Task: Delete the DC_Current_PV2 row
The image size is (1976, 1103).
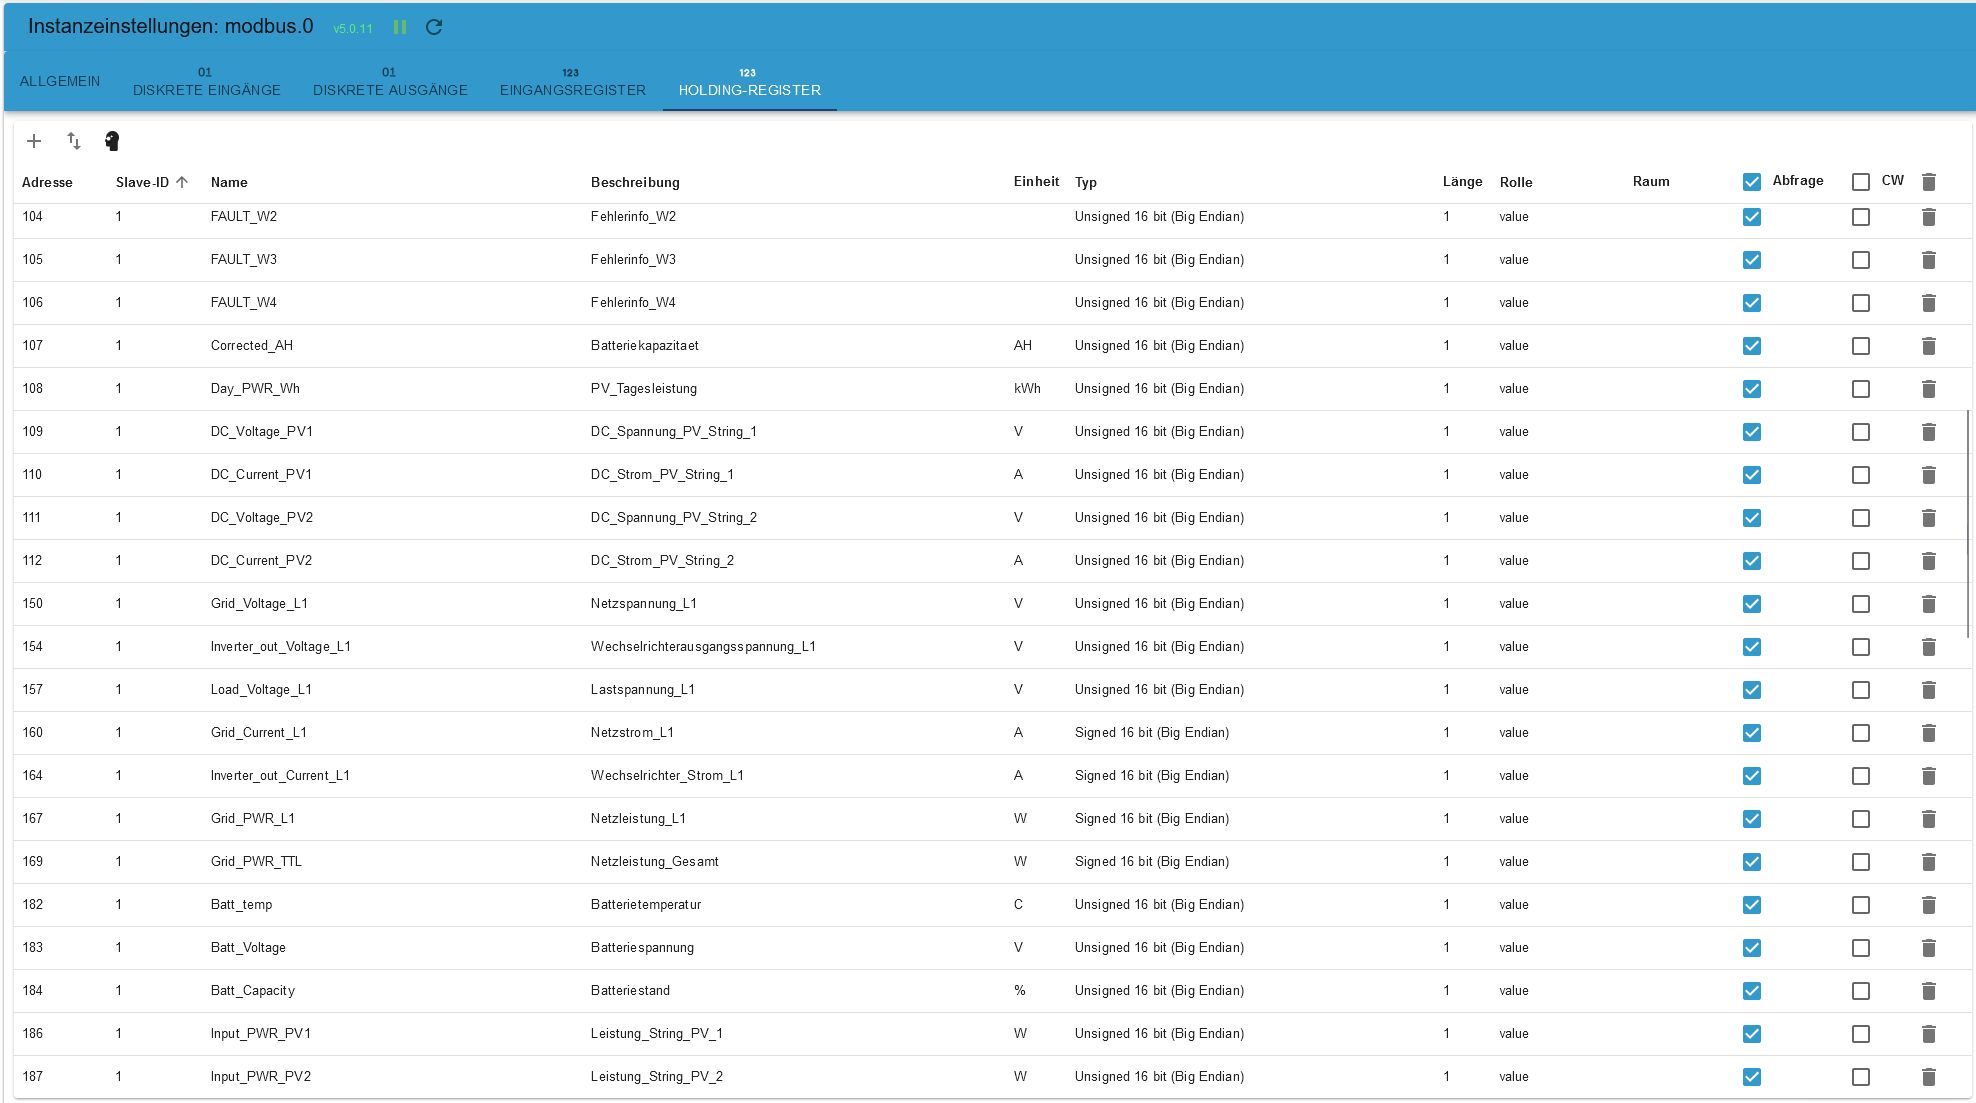Action: (1929, 561)
